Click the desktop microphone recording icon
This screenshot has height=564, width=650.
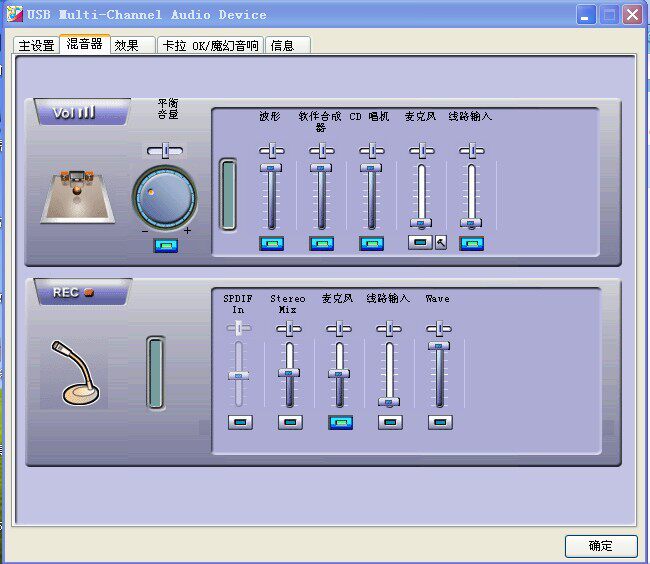point(75,373)
